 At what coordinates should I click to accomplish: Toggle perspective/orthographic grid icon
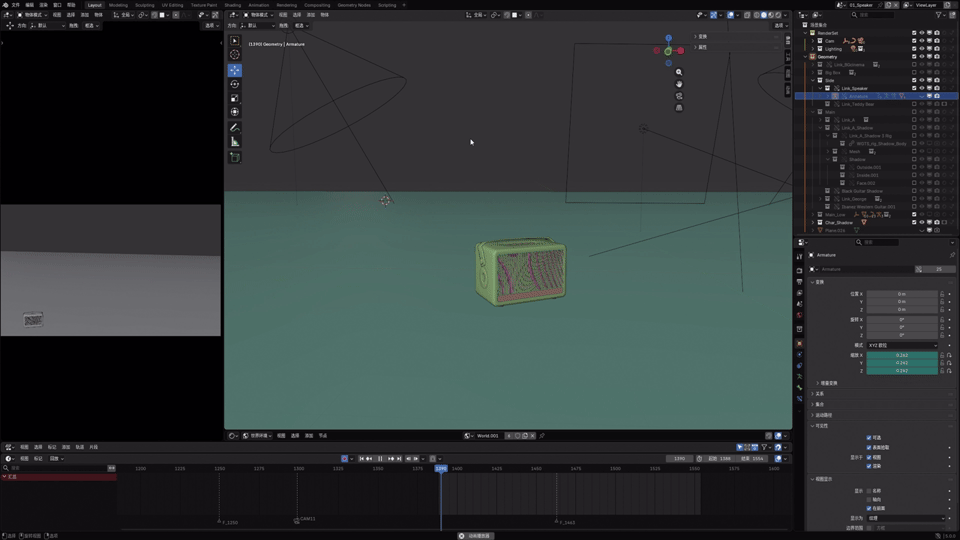(x=679, y=108)
